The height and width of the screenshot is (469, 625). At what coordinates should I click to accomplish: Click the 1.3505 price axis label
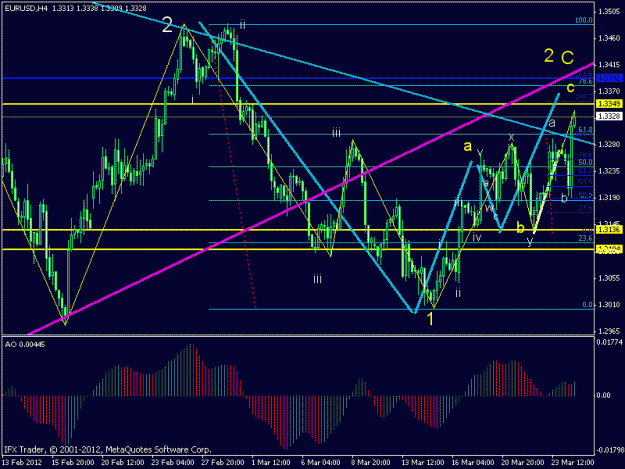(609, 12)
